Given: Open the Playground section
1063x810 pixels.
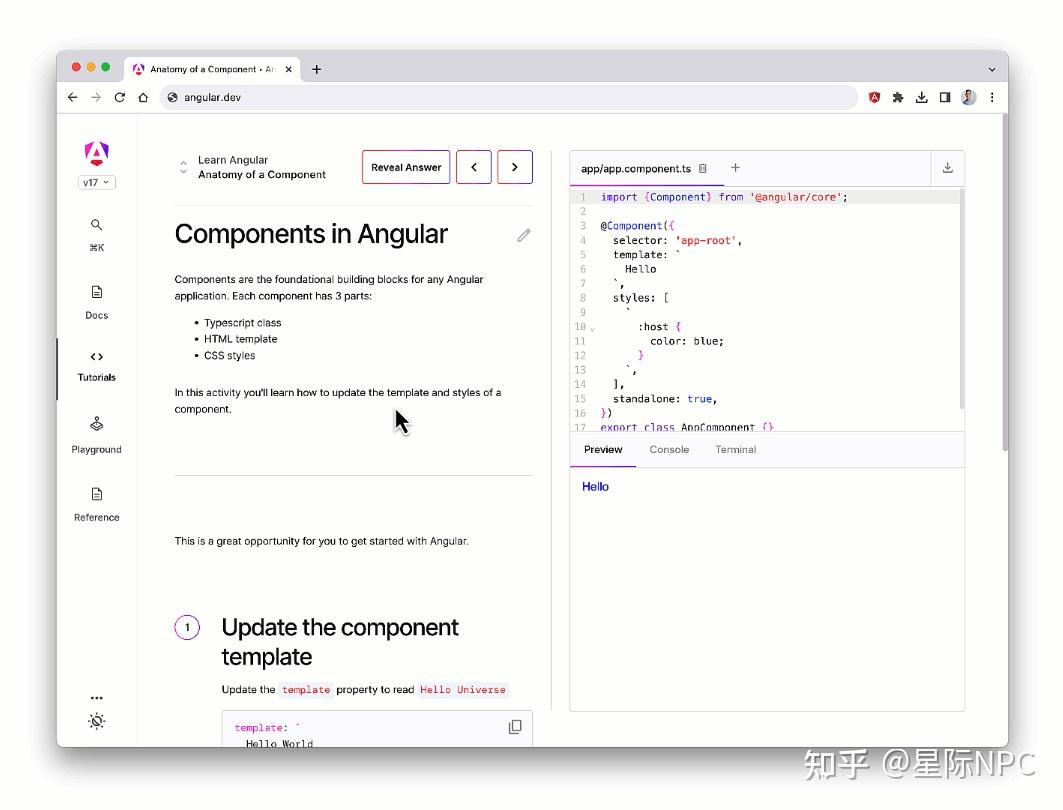Looking at the screenshot, I should point(96,423).
